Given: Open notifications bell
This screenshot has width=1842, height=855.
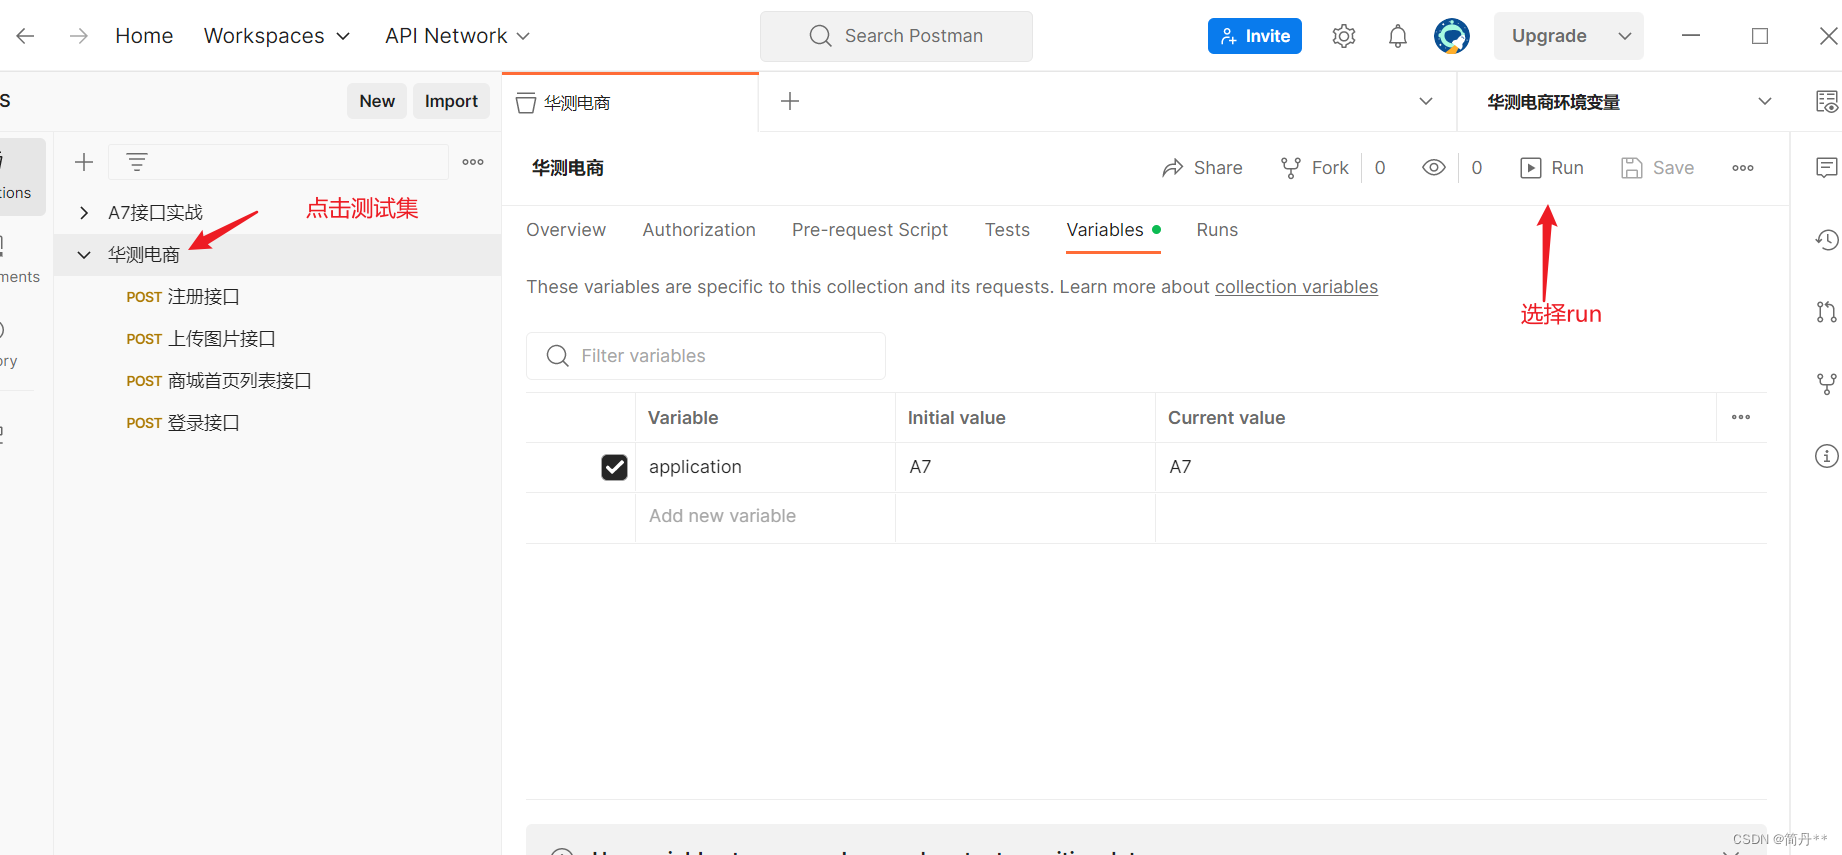Looking at the screenshot, I should [1398, 36].
